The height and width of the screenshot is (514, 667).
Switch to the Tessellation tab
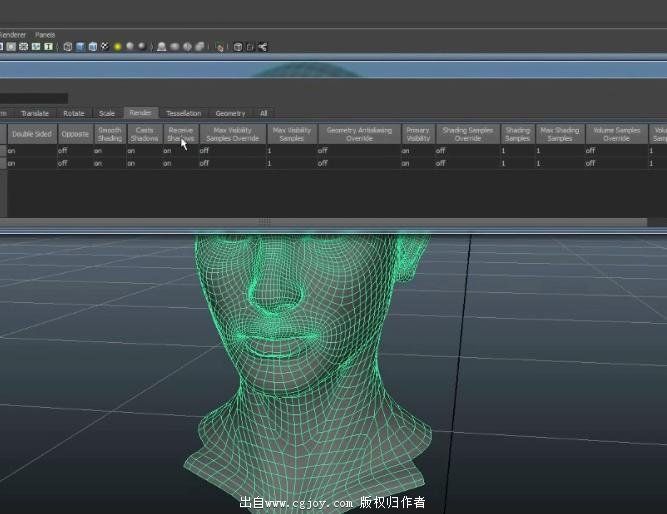pyautogui.click(x=183, y=113)
